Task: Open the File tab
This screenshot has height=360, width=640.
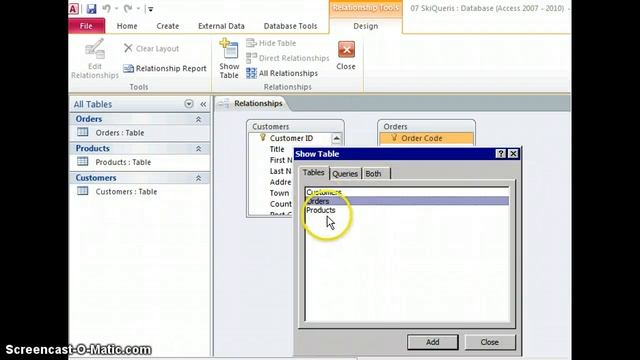Action: (x=86, y=26)
